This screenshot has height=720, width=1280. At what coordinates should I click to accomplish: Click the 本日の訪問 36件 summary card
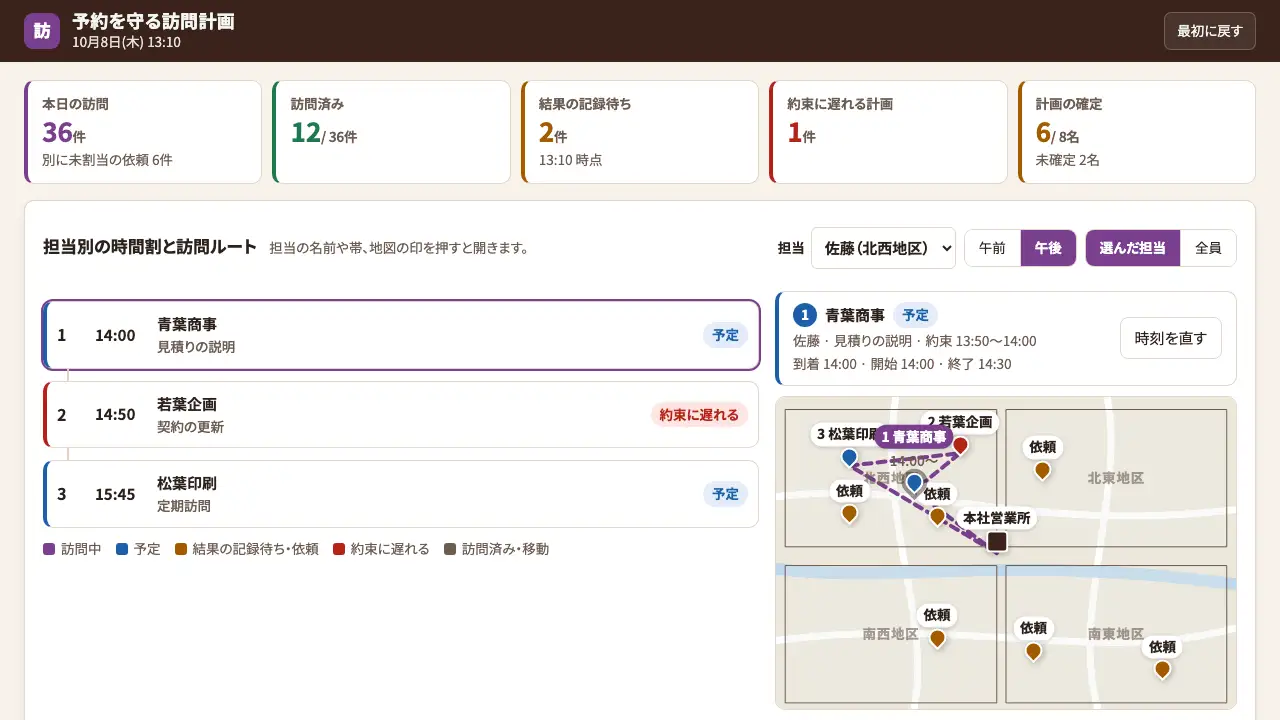click(x=143, y=132)
